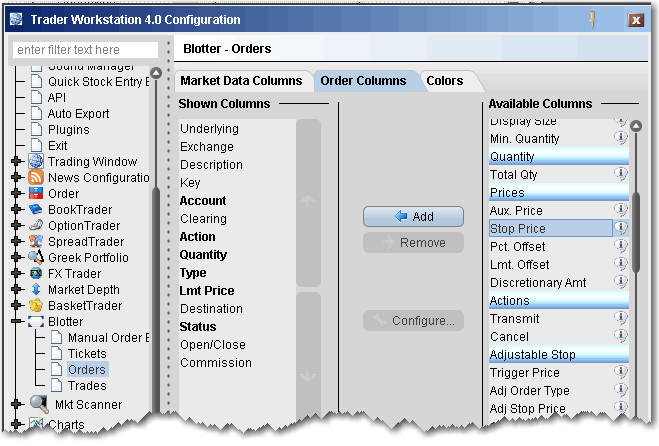Click info icon beside Aux. Price

621,210
